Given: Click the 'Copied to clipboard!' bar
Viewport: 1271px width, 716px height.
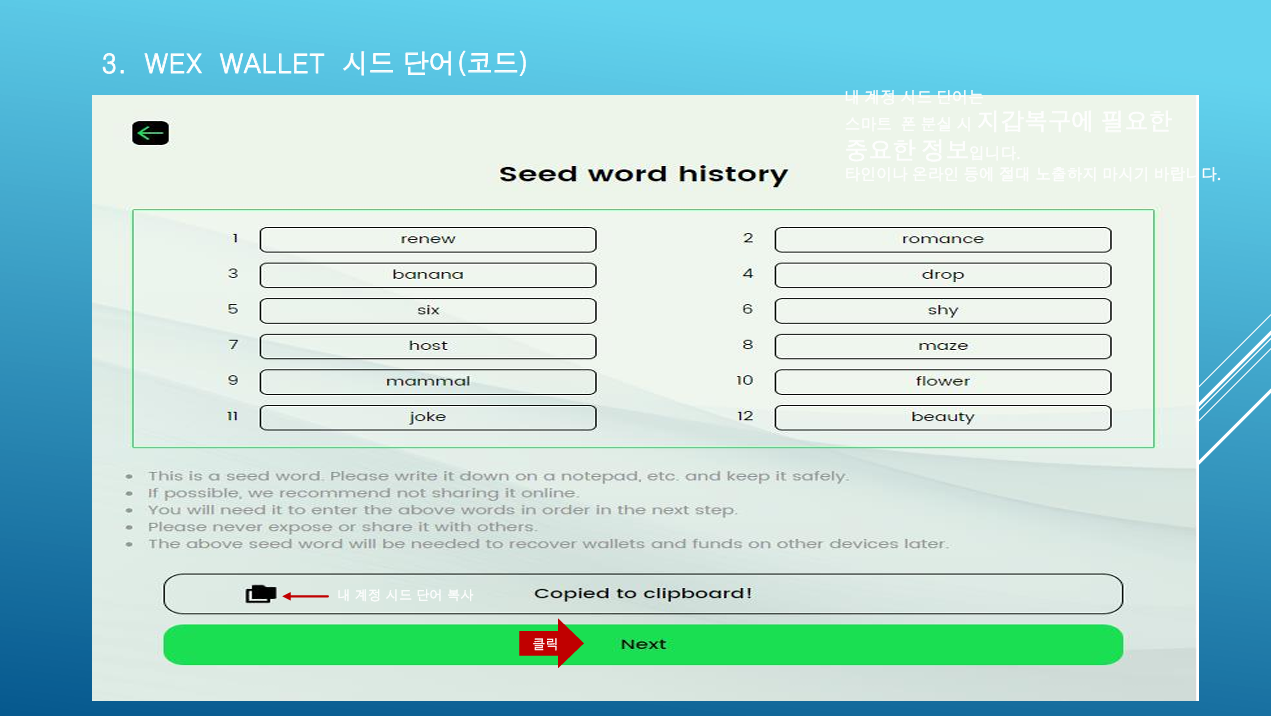Looking at the screenshot, I should [643, 594].
